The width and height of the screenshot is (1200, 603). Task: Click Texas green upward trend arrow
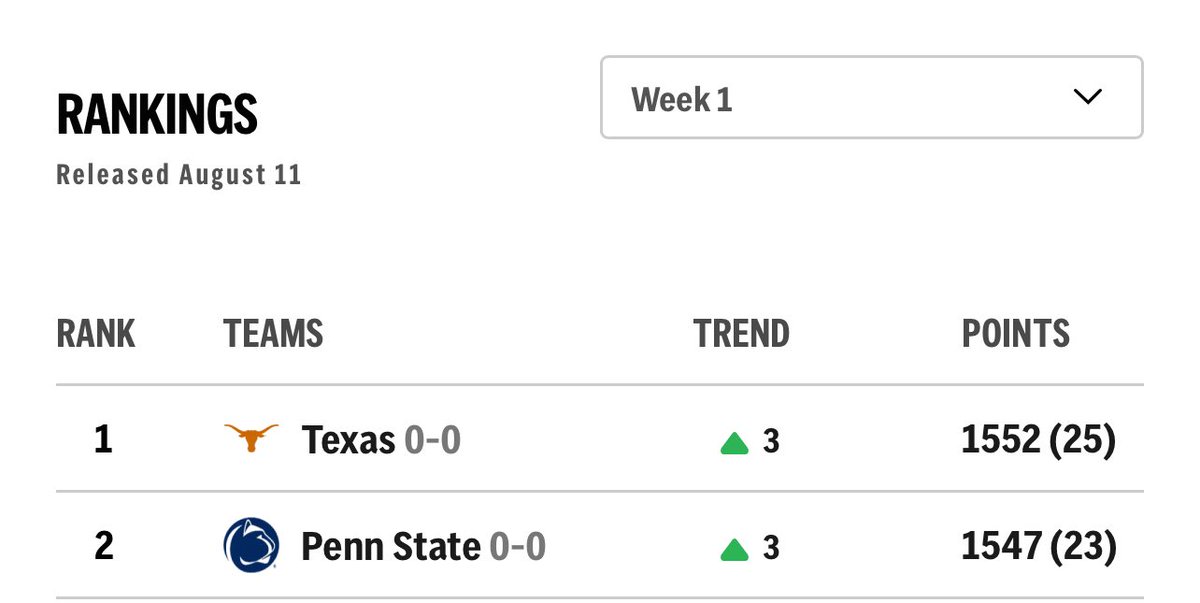734,443
